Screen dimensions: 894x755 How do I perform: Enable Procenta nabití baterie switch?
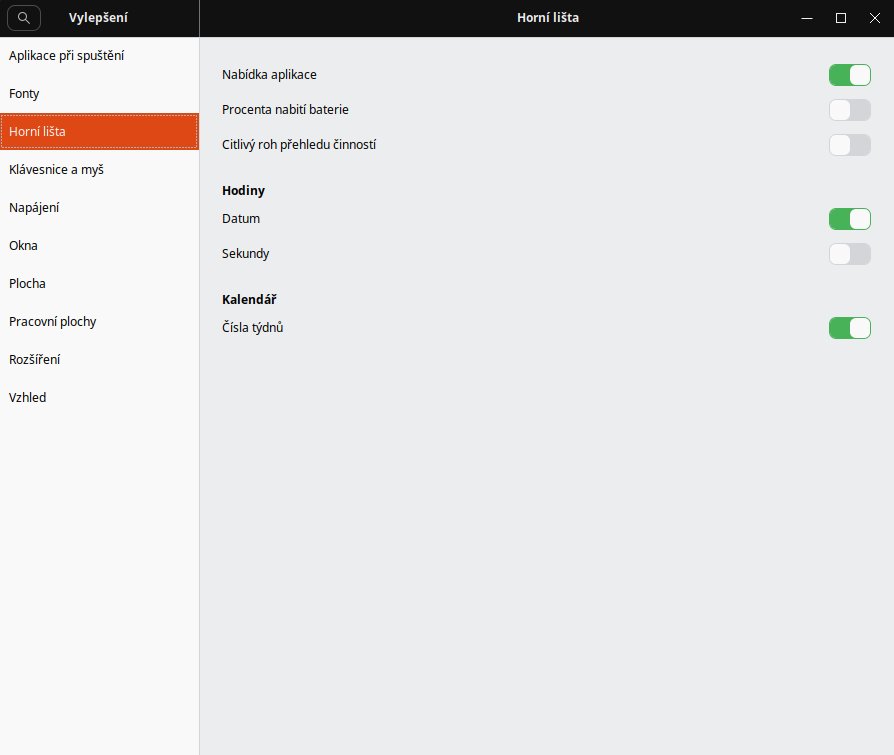pyautogui.click(x=850, y=110)
